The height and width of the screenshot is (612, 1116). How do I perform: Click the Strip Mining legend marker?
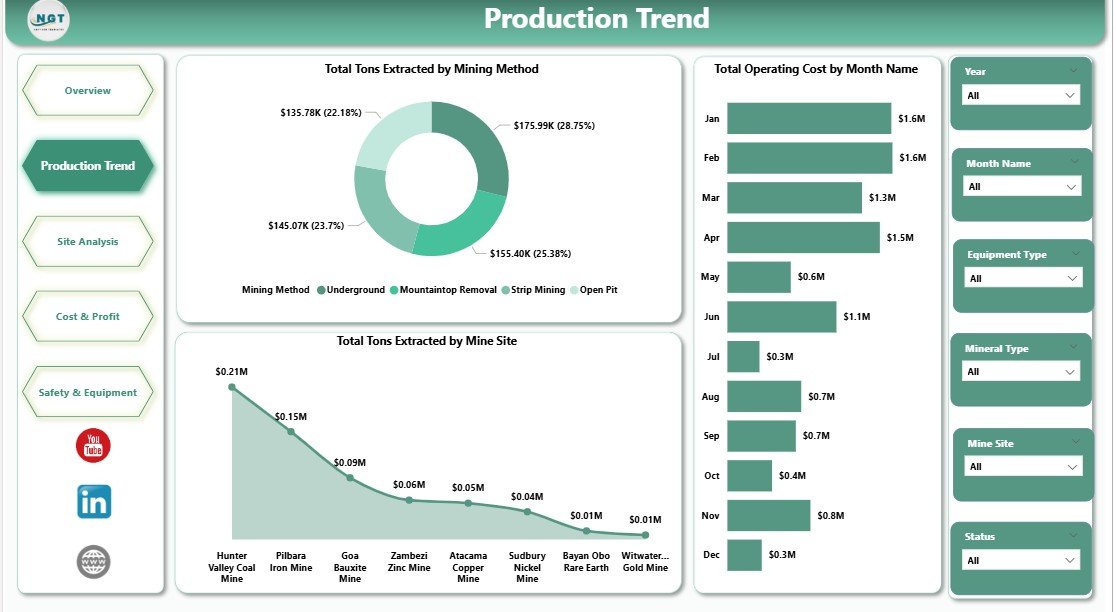pos(505,290)
